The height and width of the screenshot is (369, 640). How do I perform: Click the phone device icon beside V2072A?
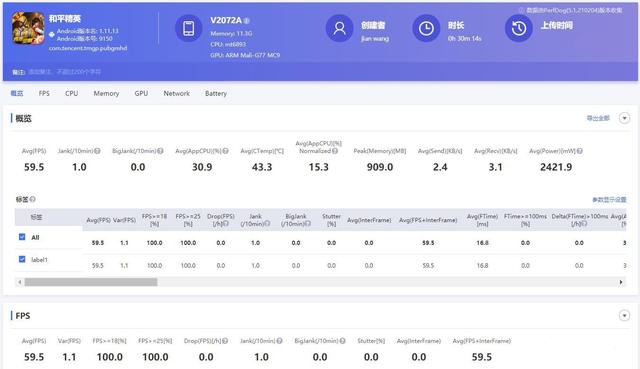189,28
